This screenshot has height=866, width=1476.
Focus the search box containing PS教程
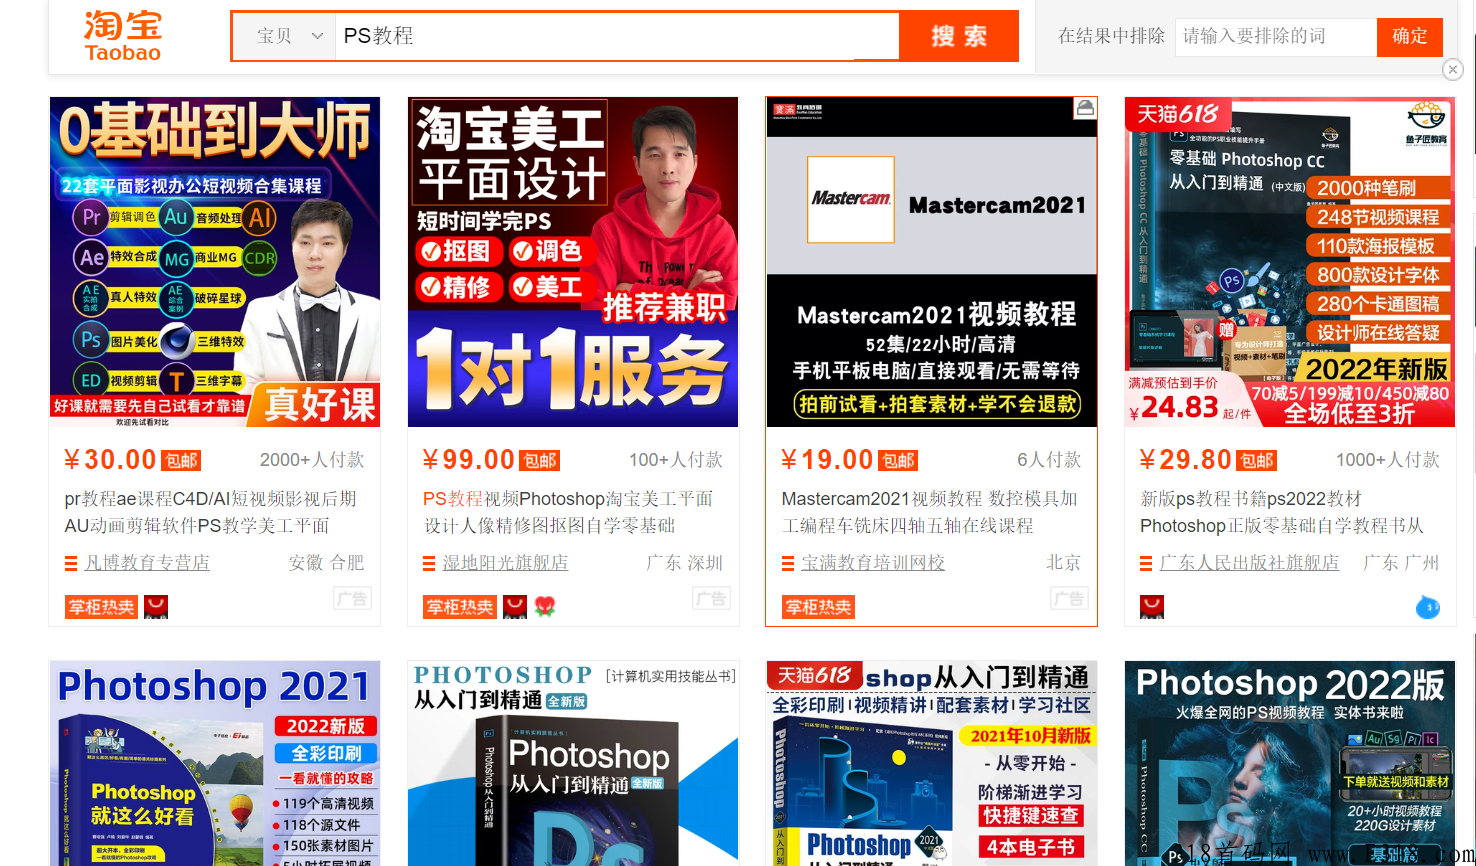617,36
